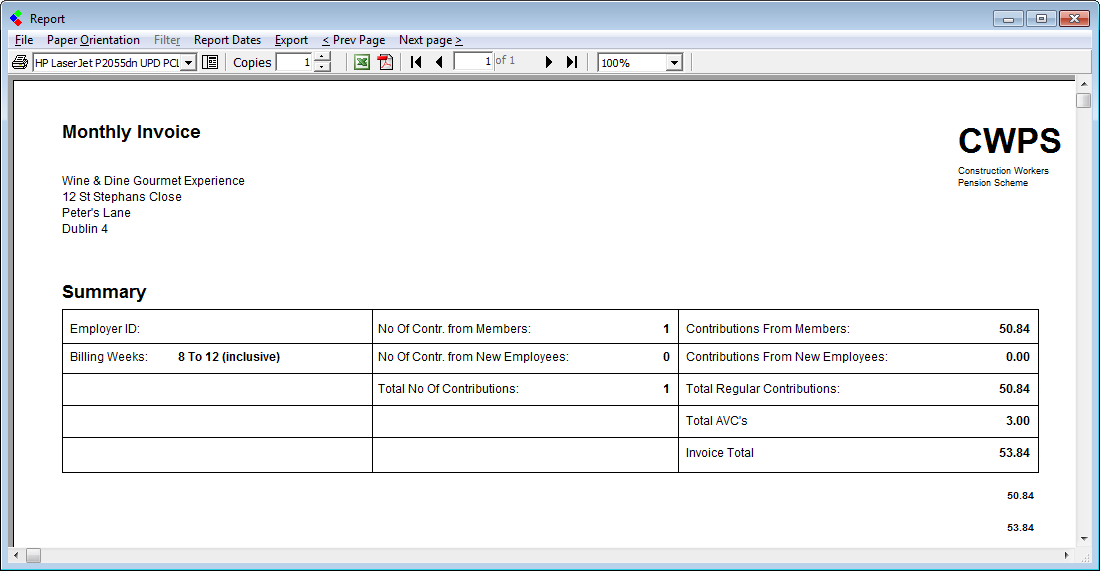
Task: Open the 100% zoom level dropdown
Action: coord(674,63)
